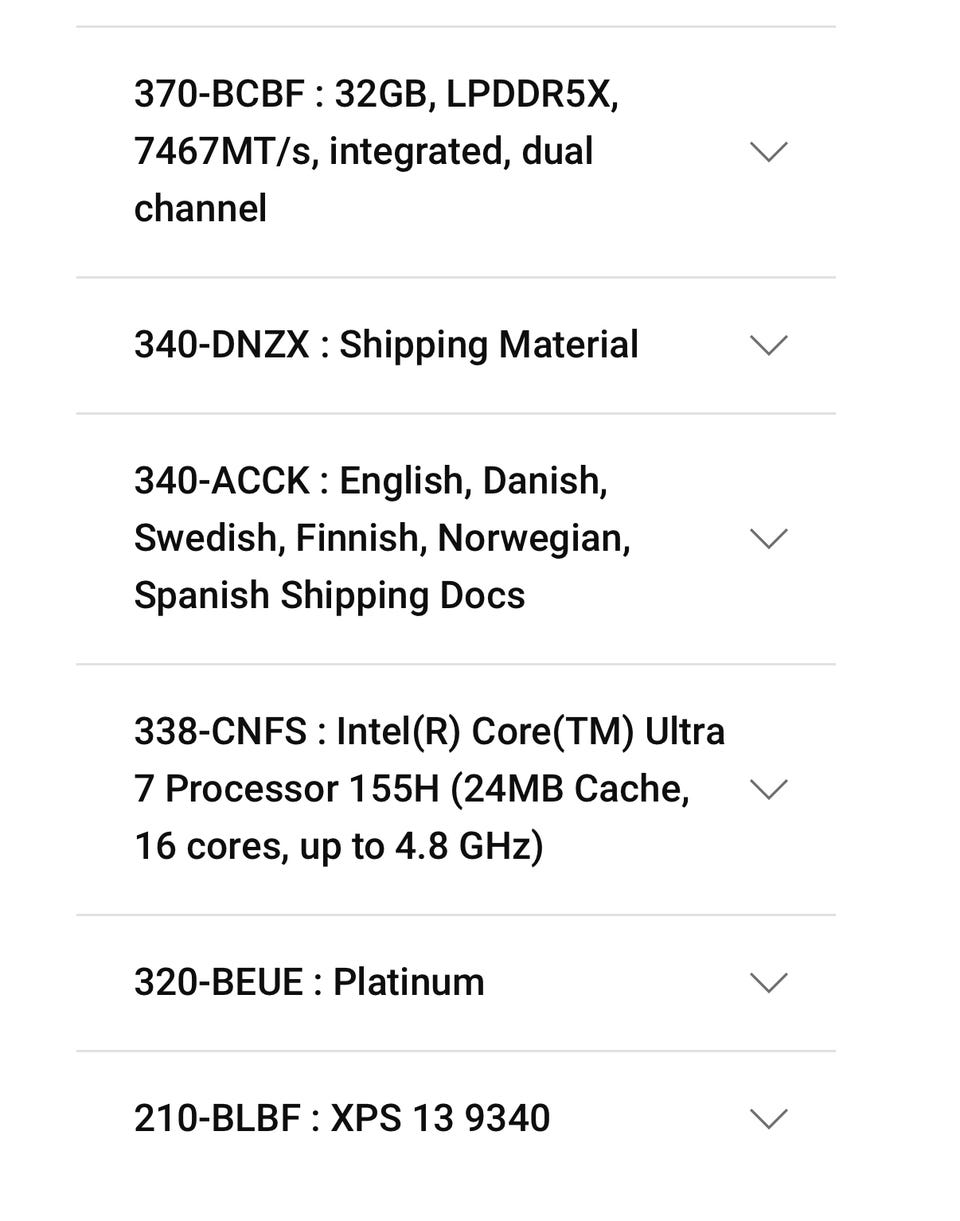Click part number 370-BCBF
This screenshot has height=1221, width=960.
[219, 94]
